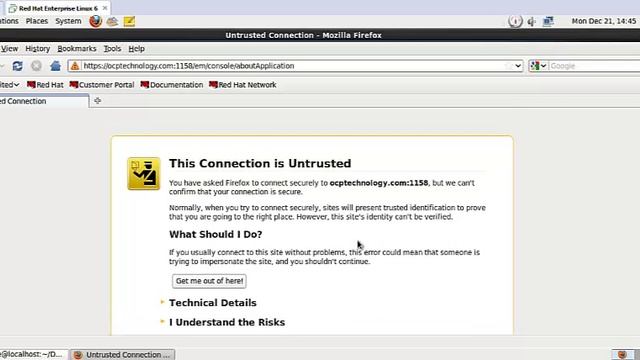The height and width of the screenshot is (360, 640).
Task: Open a new tab with the plus button
Action: tap(97, 100)
